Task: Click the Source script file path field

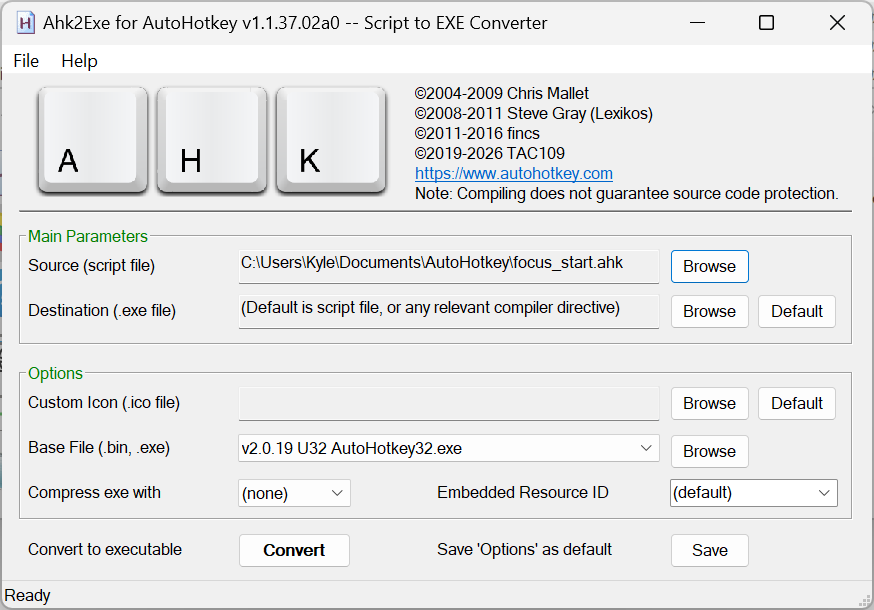Action: click(x=448, y=264)
